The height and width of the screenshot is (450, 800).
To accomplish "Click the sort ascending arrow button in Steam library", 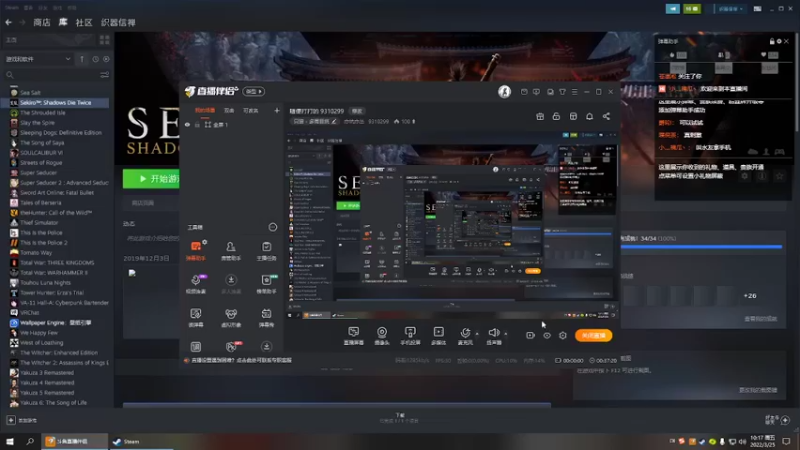I will (82, 59).
